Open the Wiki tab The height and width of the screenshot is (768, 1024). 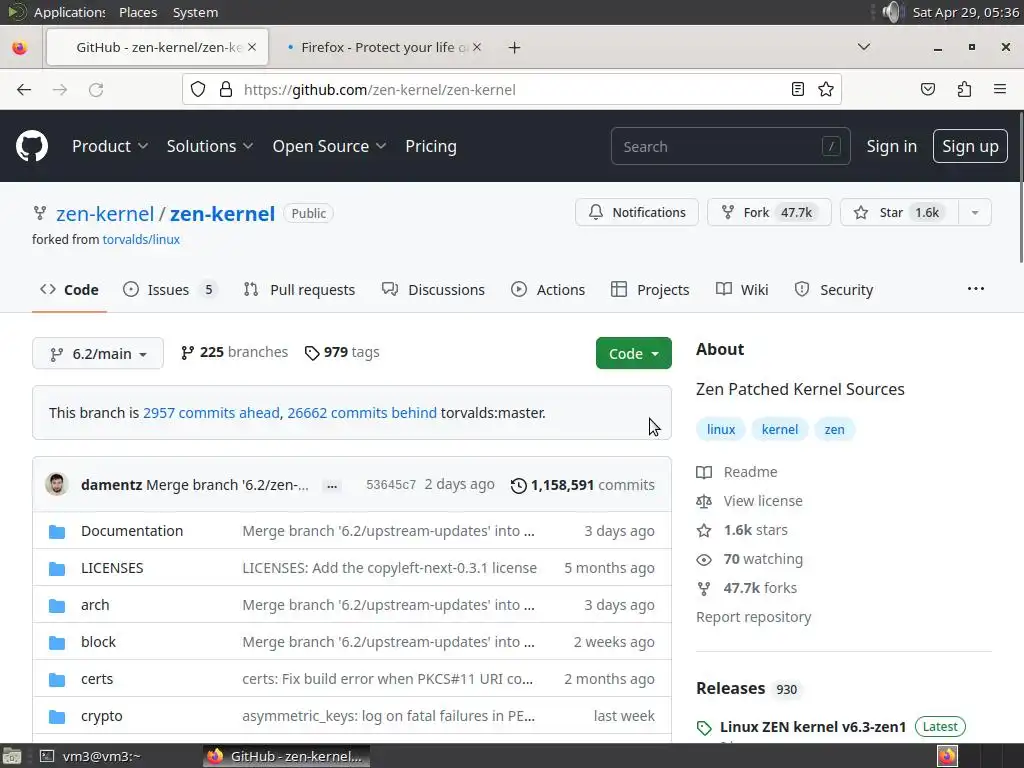[x=742, y=289]
